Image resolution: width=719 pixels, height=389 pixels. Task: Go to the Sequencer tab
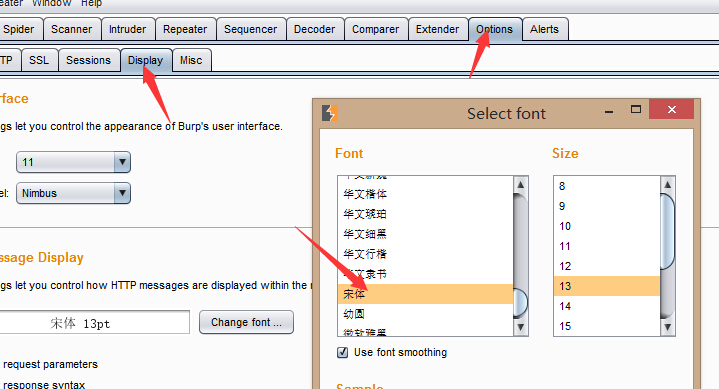coord(251,29)
